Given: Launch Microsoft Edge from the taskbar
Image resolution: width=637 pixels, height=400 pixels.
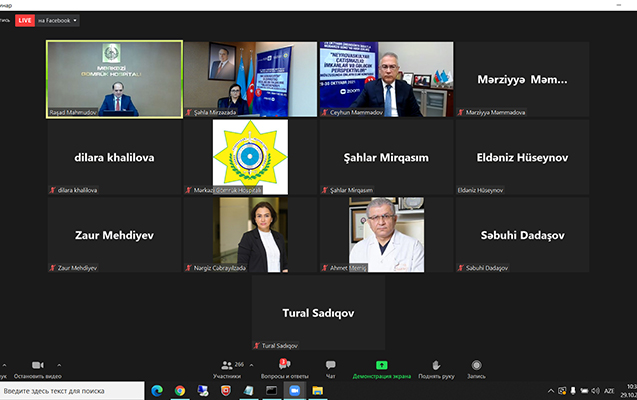Looking at the screenshot, I should (157, 390).
